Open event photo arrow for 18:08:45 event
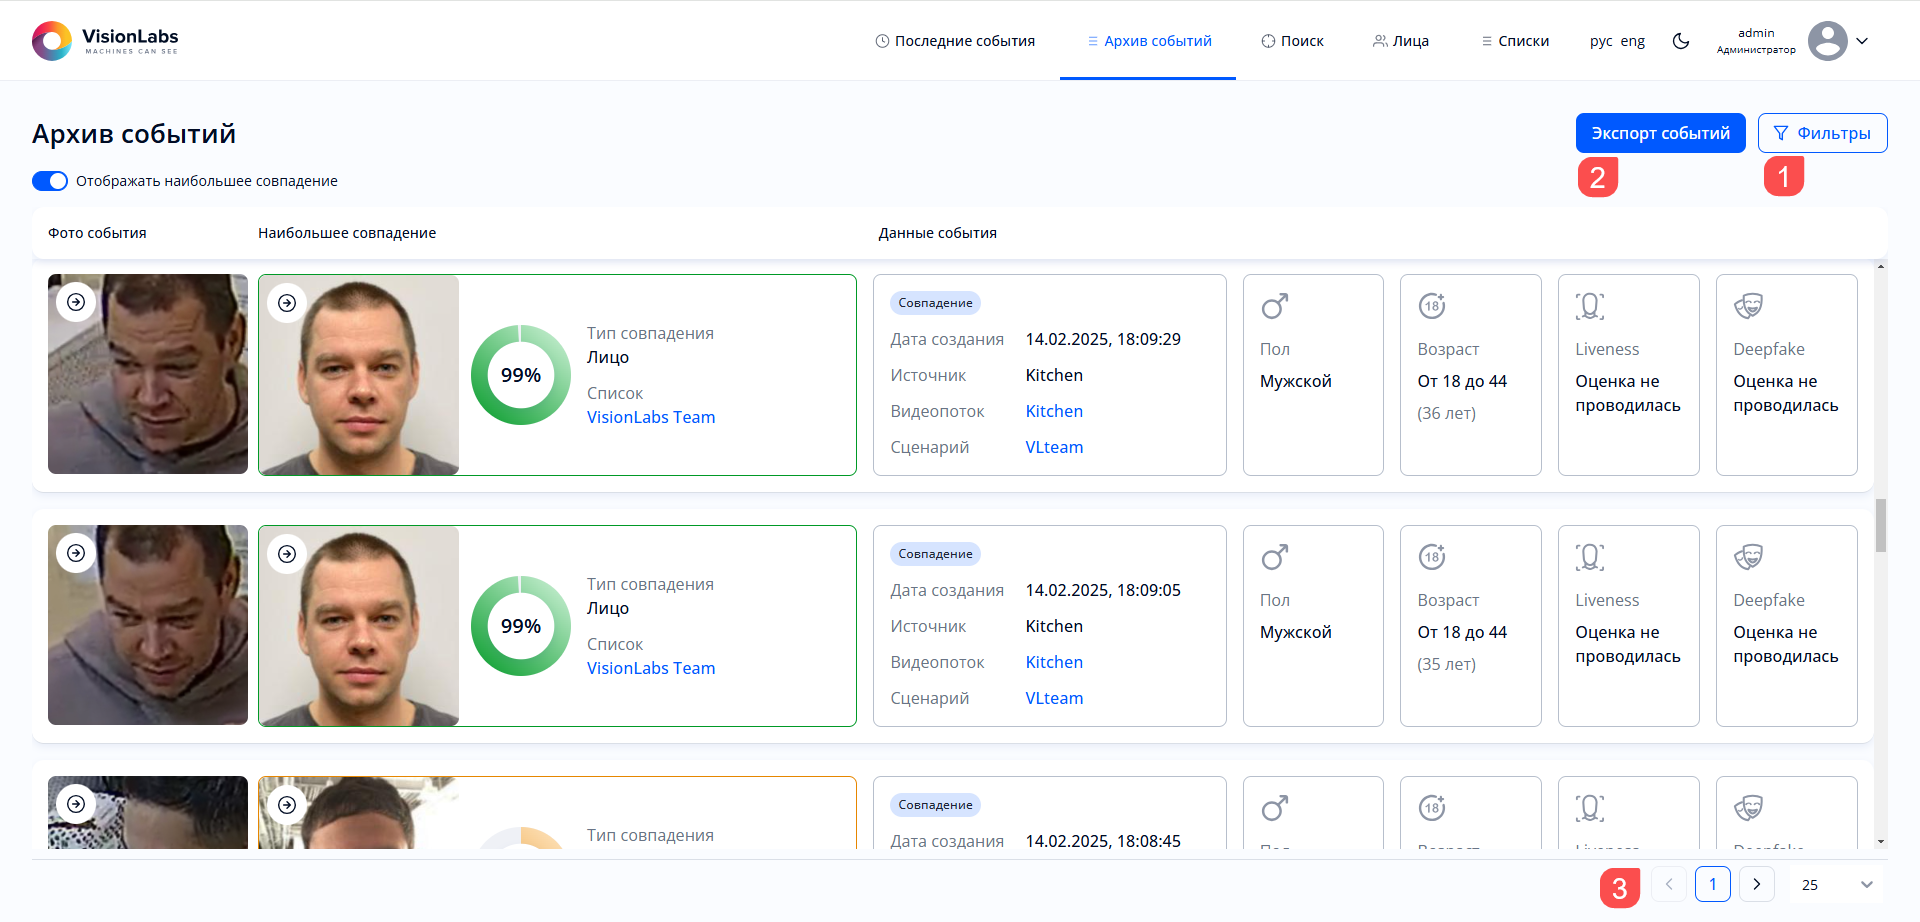Viewport: 1920px width, 922px height. tap(76, 804)
